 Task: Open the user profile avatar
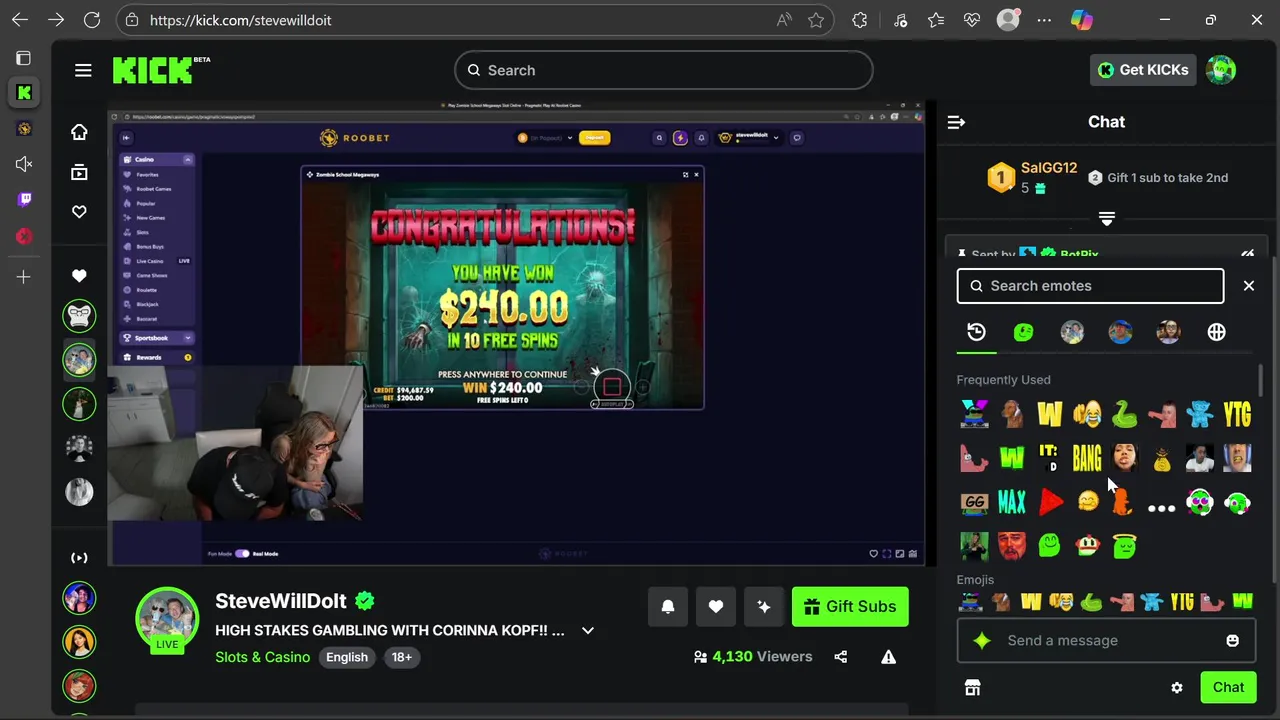click(x=1221, y=70)
